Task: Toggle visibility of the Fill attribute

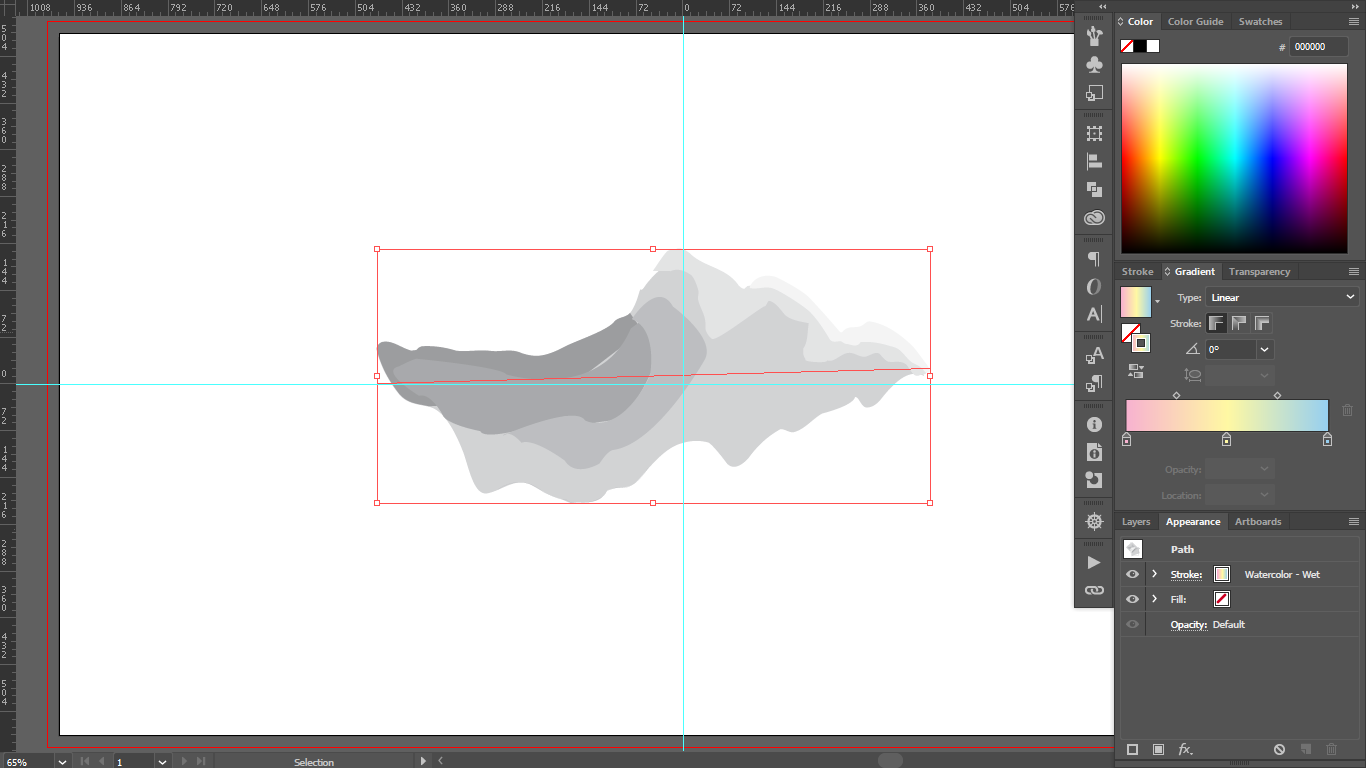Action: click(1132, 598)
